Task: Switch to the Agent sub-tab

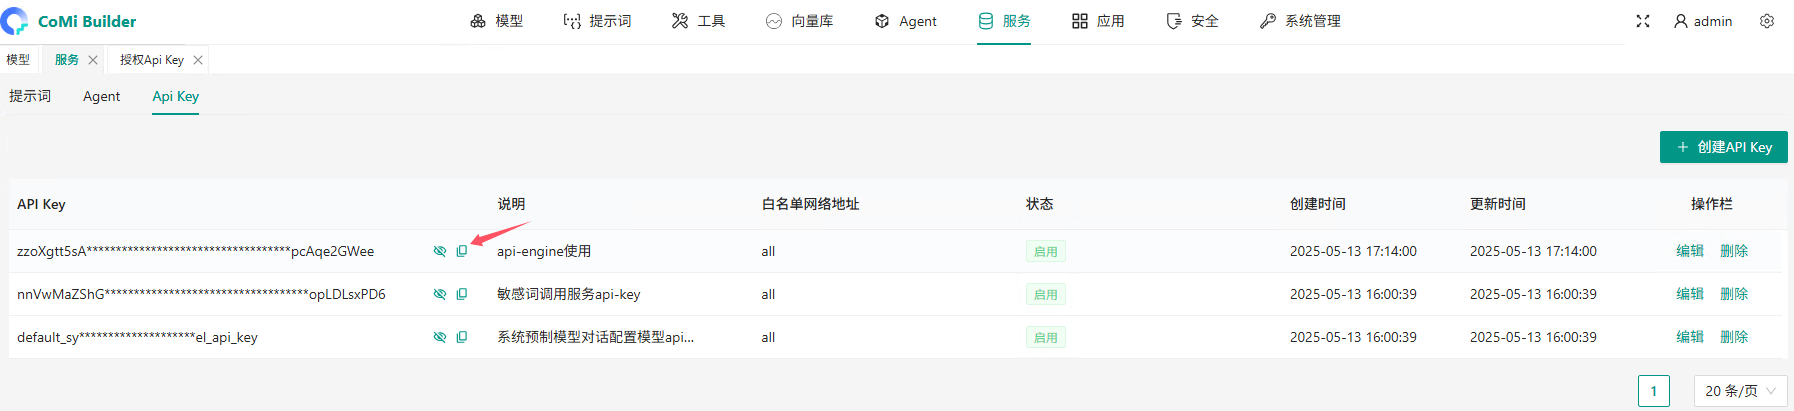Action: (101, 96)
